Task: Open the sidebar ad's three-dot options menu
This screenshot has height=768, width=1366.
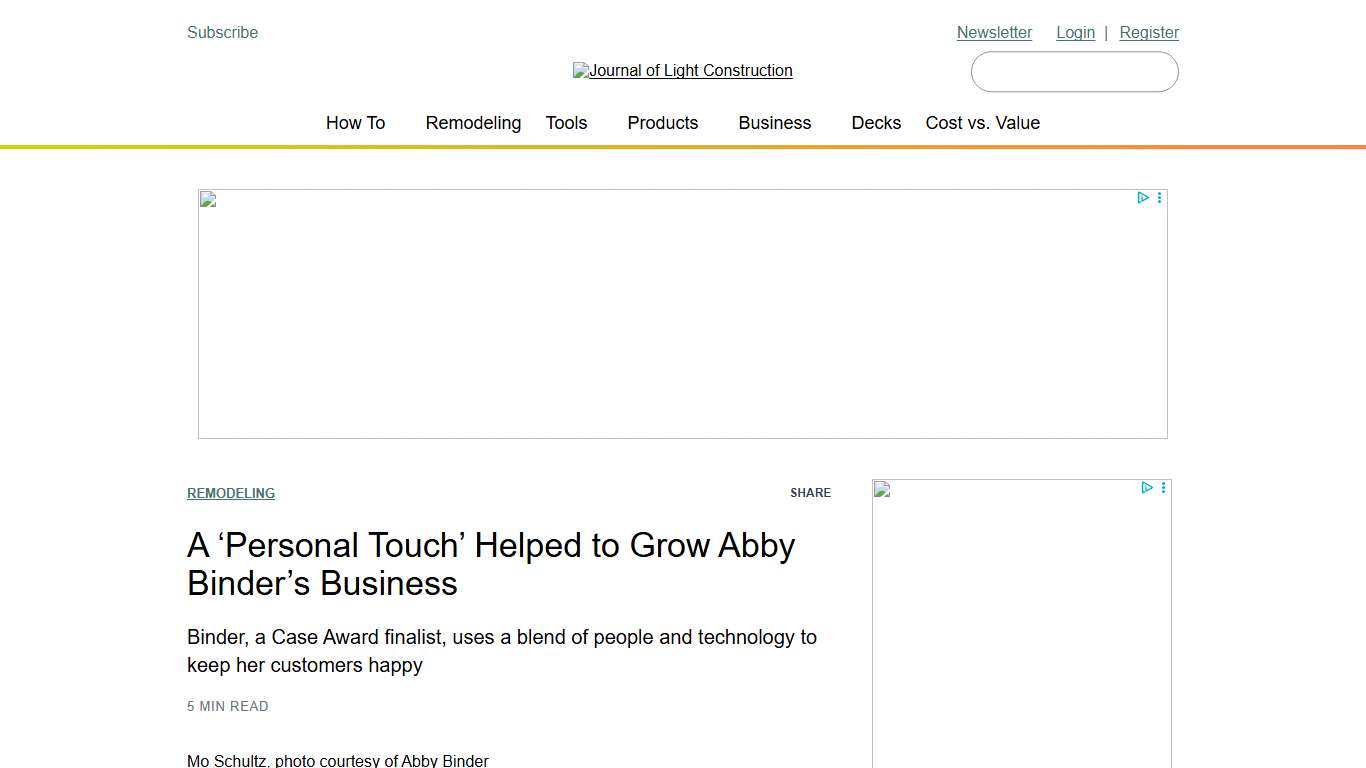Action: pos(1163,487)
